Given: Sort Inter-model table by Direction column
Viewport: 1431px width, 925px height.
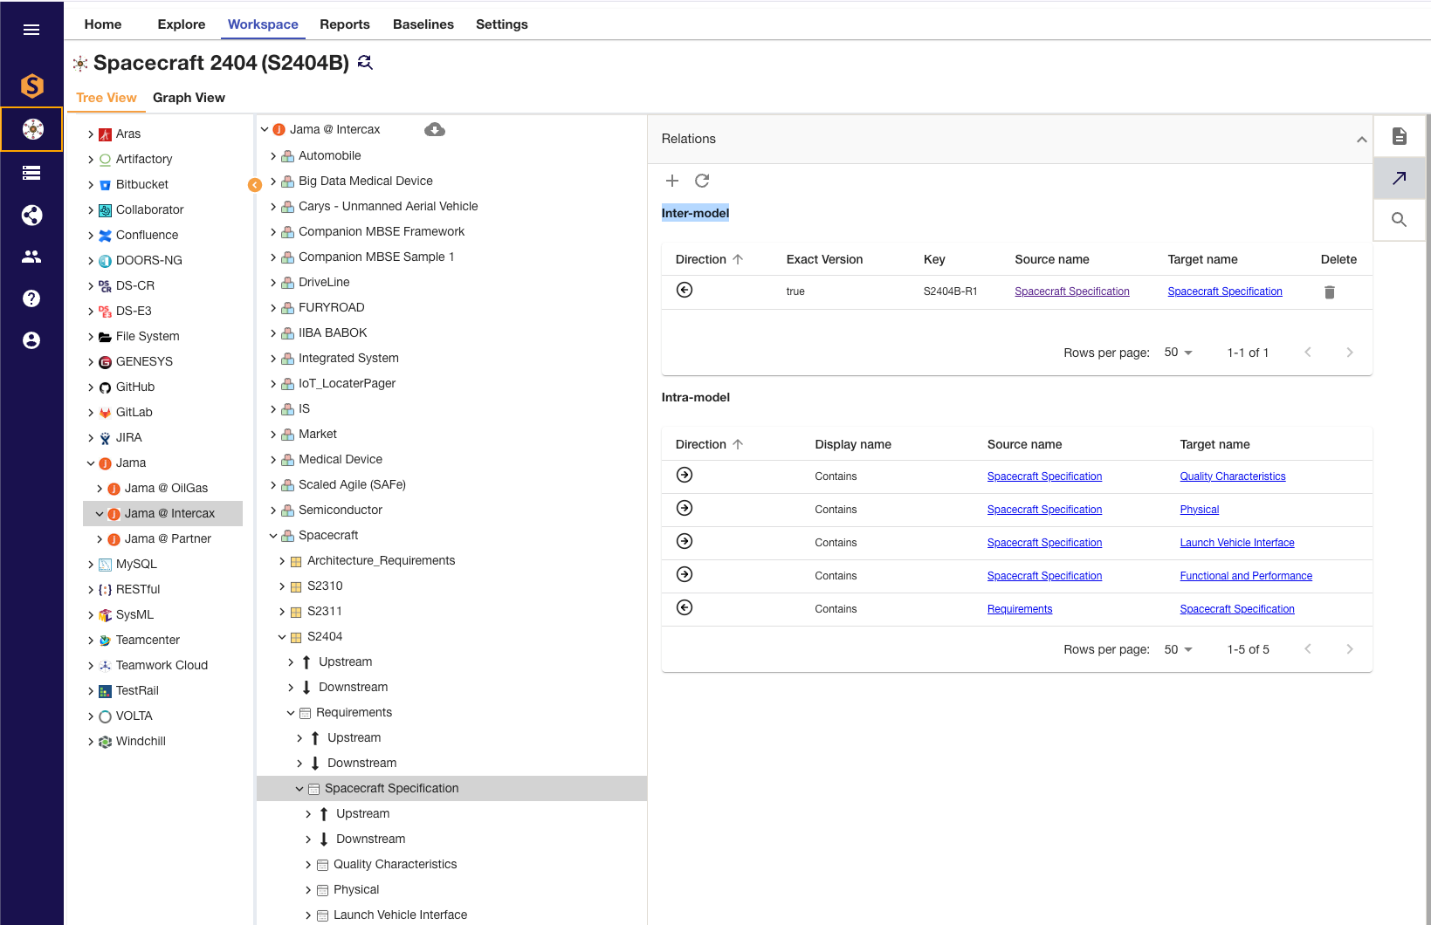Looking at the screenshot, I should pos(709,259).
